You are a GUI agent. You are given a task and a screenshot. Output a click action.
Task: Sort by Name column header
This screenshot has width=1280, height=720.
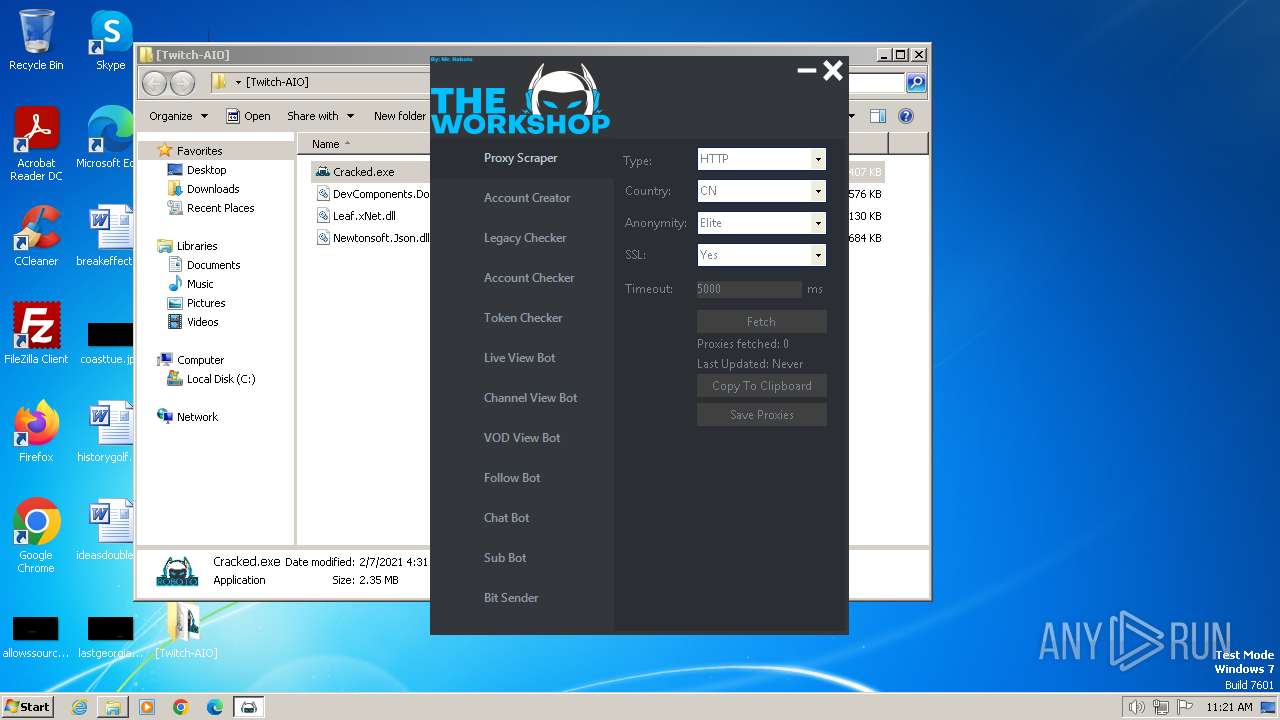[326, 144]
